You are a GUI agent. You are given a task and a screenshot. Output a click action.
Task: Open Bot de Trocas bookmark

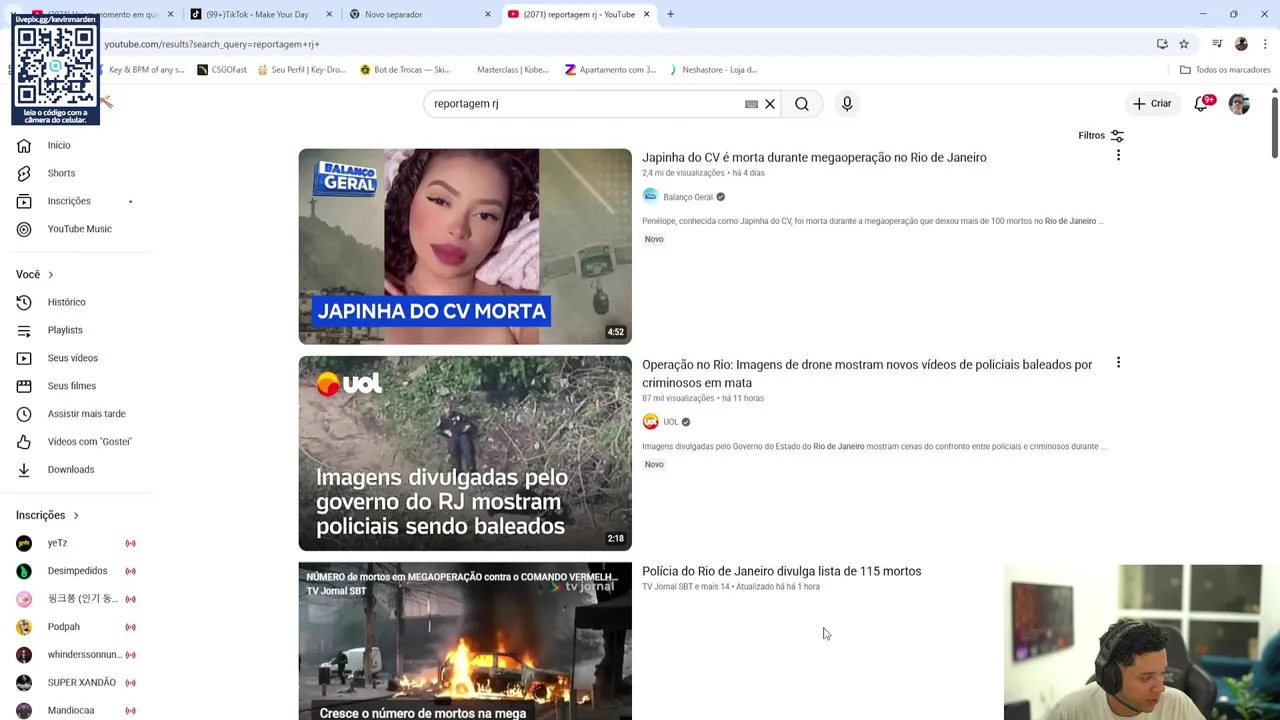point(405,70)
